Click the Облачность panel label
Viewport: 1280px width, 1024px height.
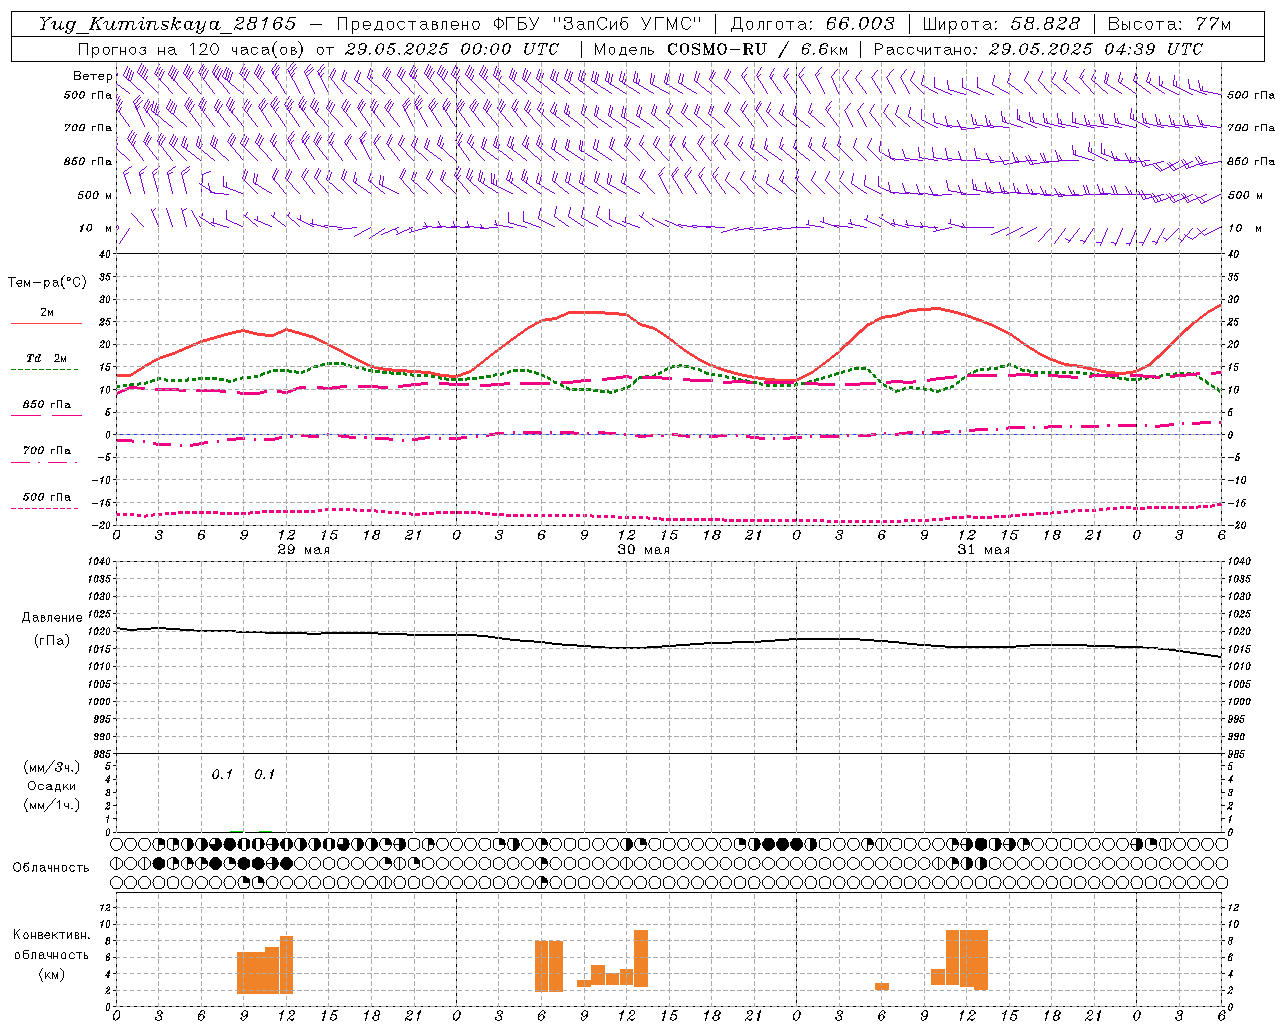51,868
